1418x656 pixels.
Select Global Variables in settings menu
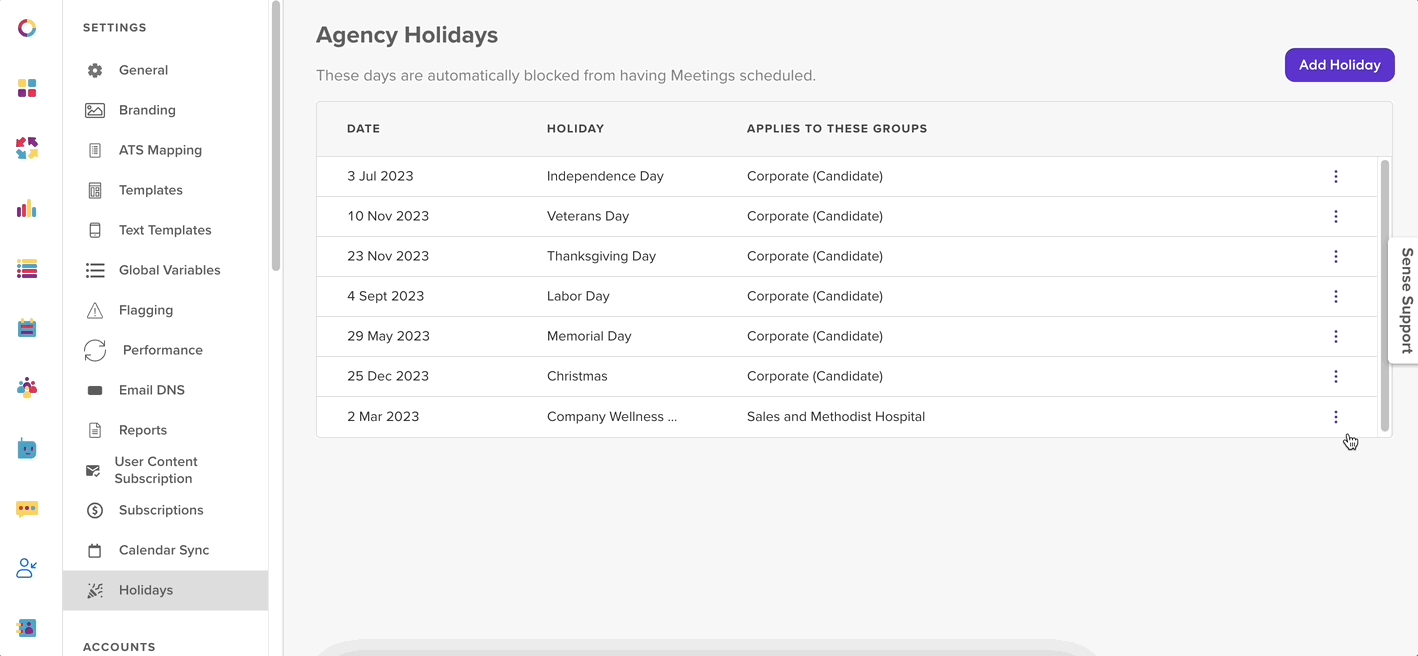click(170, 270)
